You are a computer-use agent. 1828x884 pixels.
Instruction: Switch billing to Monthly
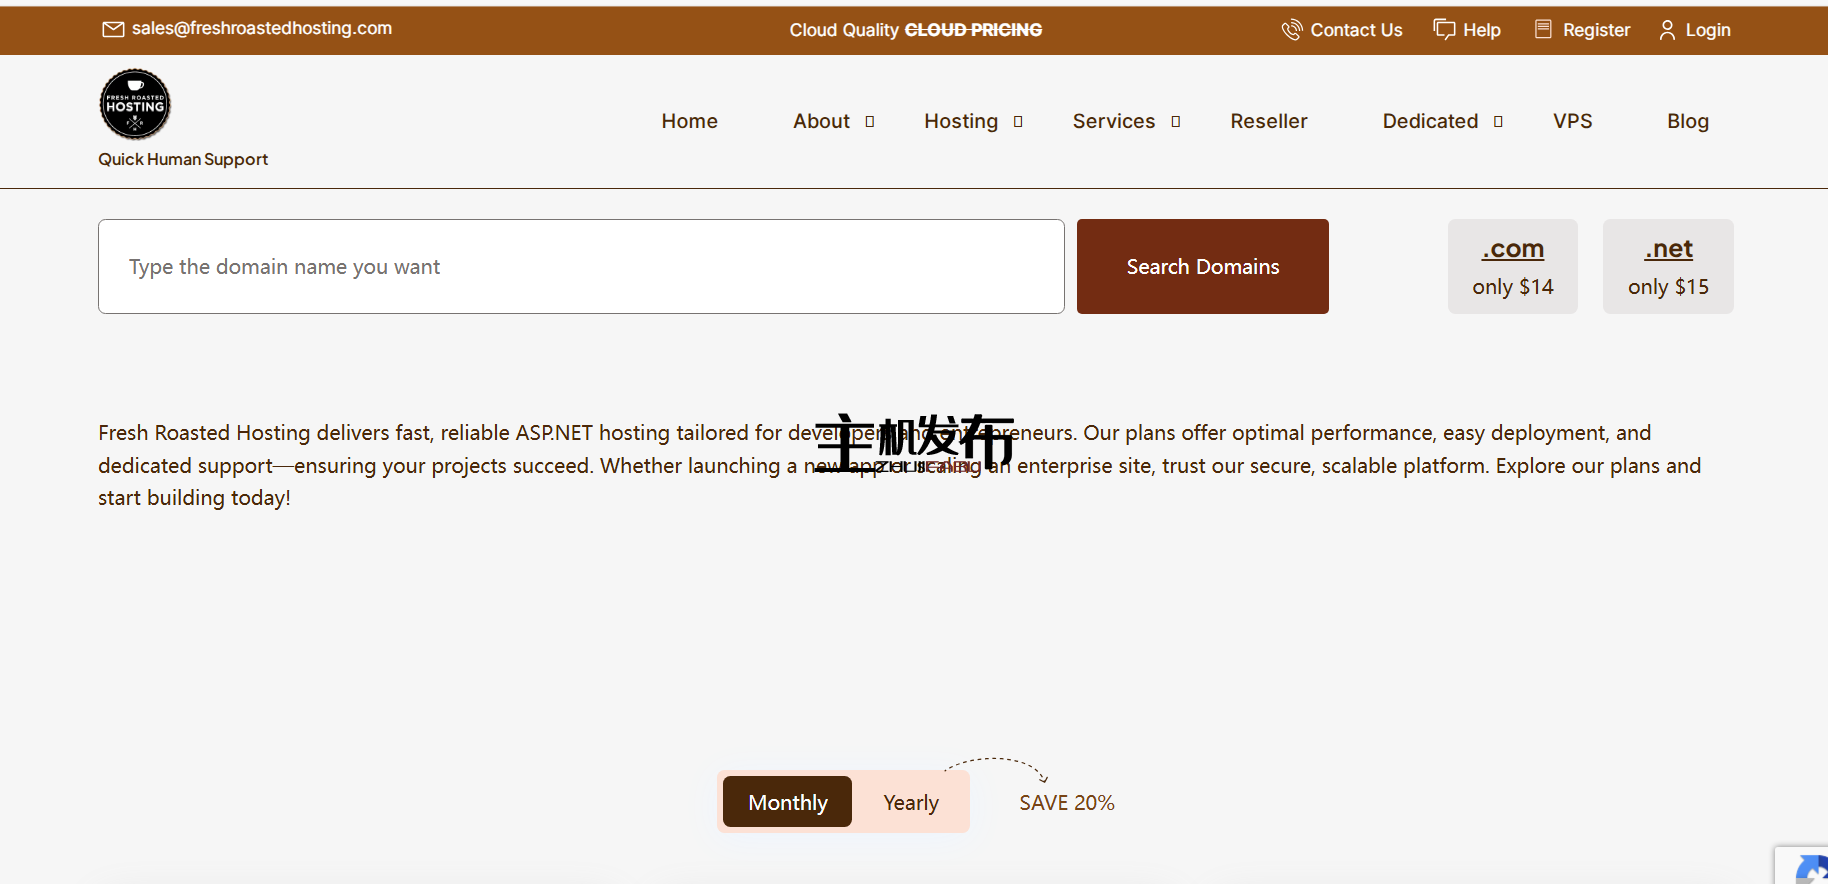[787, 802]
